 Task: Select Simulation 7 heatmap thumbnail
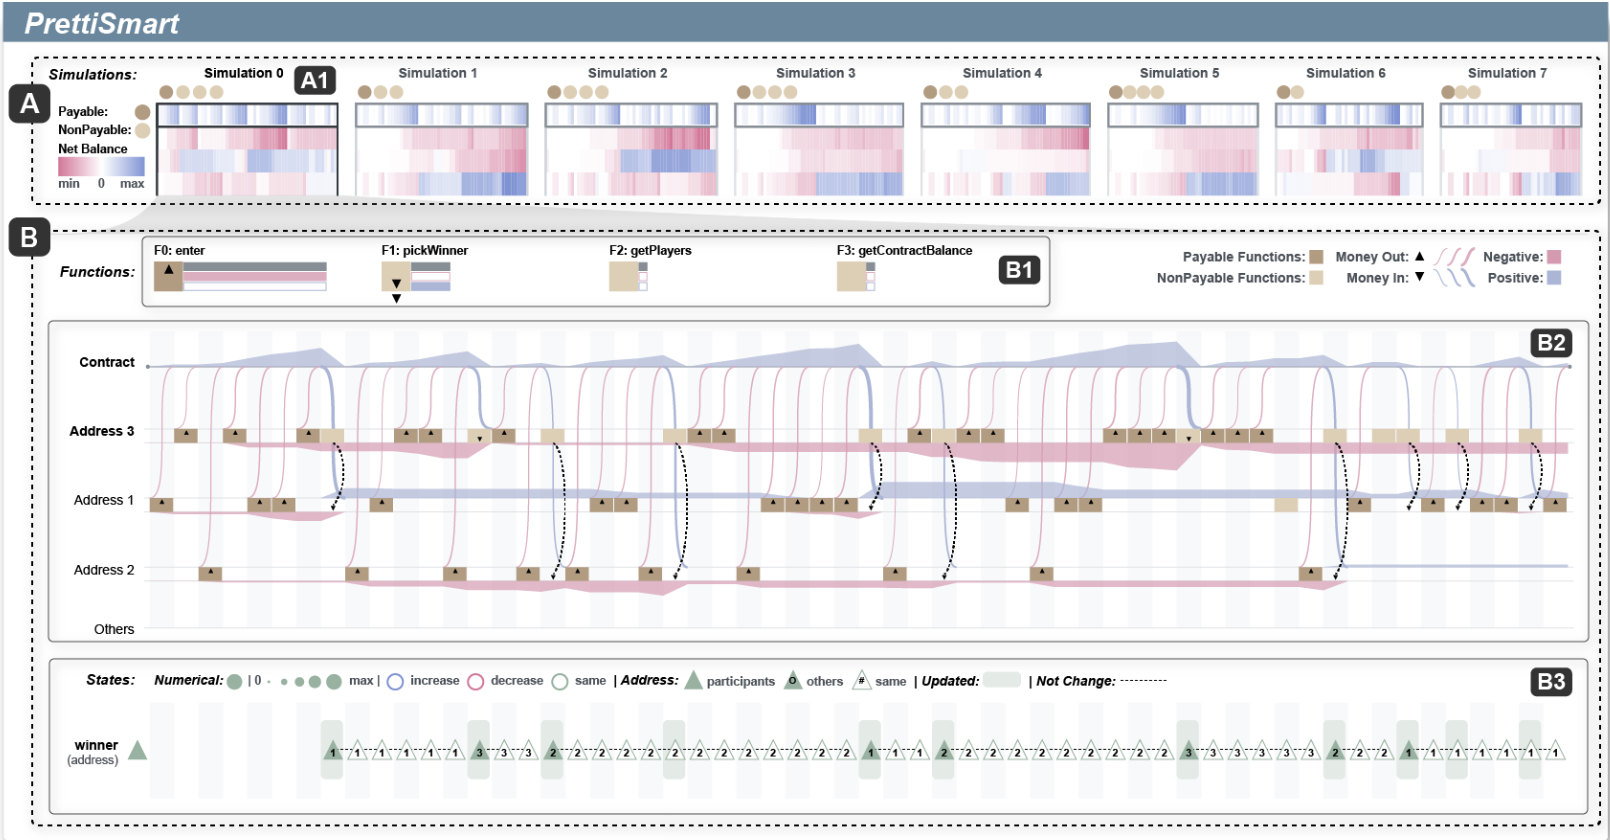tap(1510, 149)
